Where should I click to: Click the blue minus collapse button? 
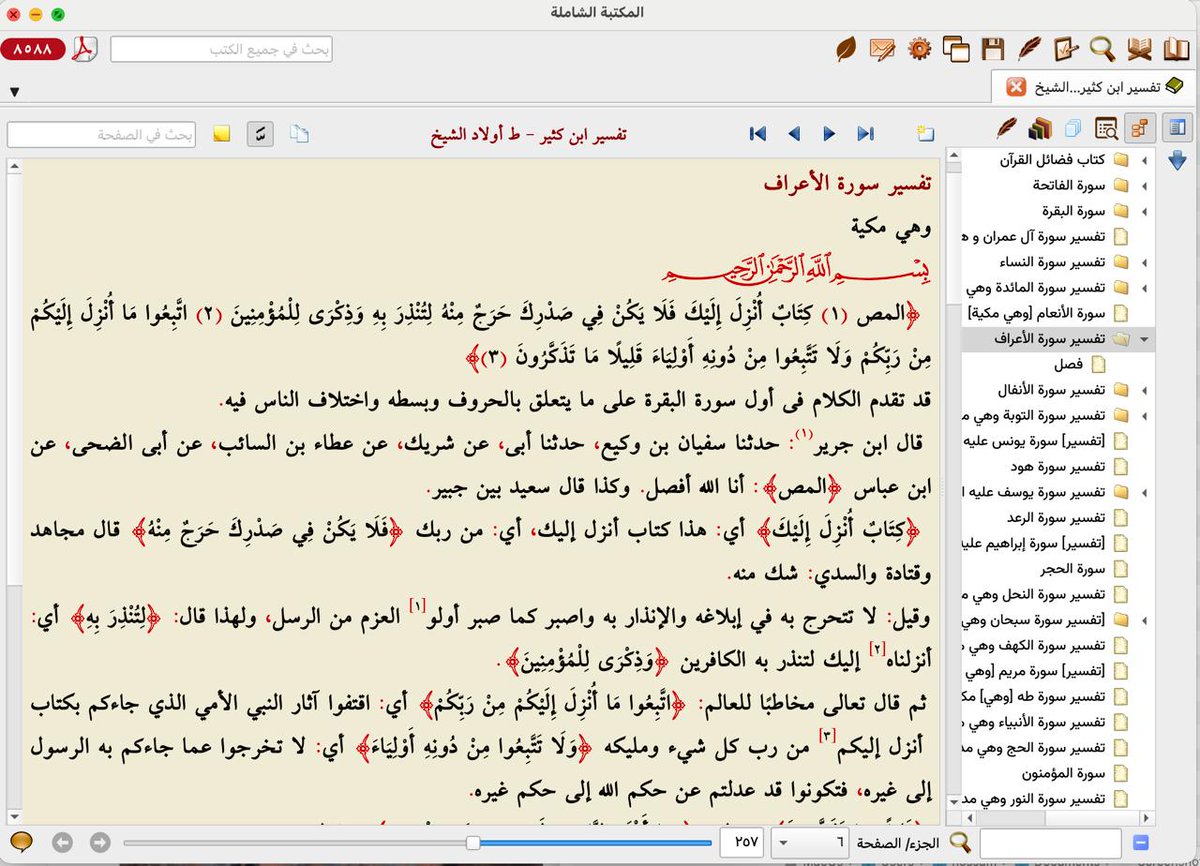click(1141, 843)
